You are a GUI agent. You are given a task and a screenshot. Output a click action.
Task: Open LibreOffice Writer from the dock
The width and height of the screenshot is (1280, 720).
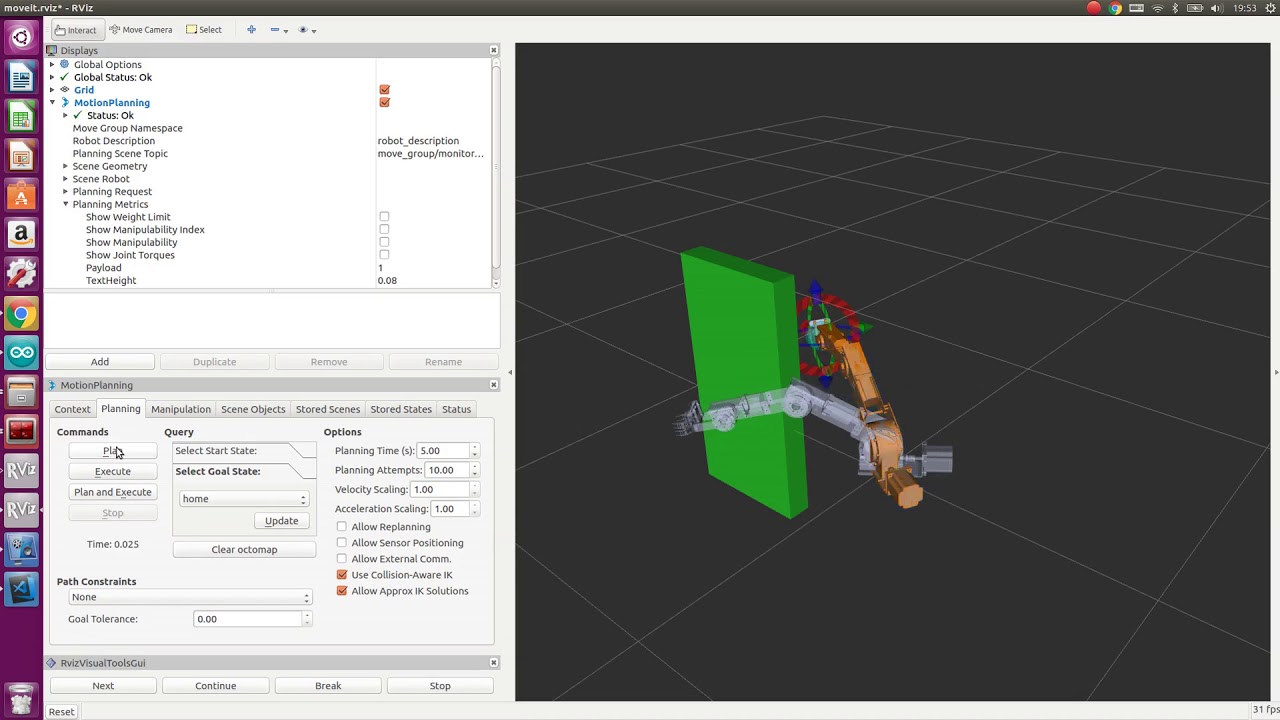coord(21,77)
